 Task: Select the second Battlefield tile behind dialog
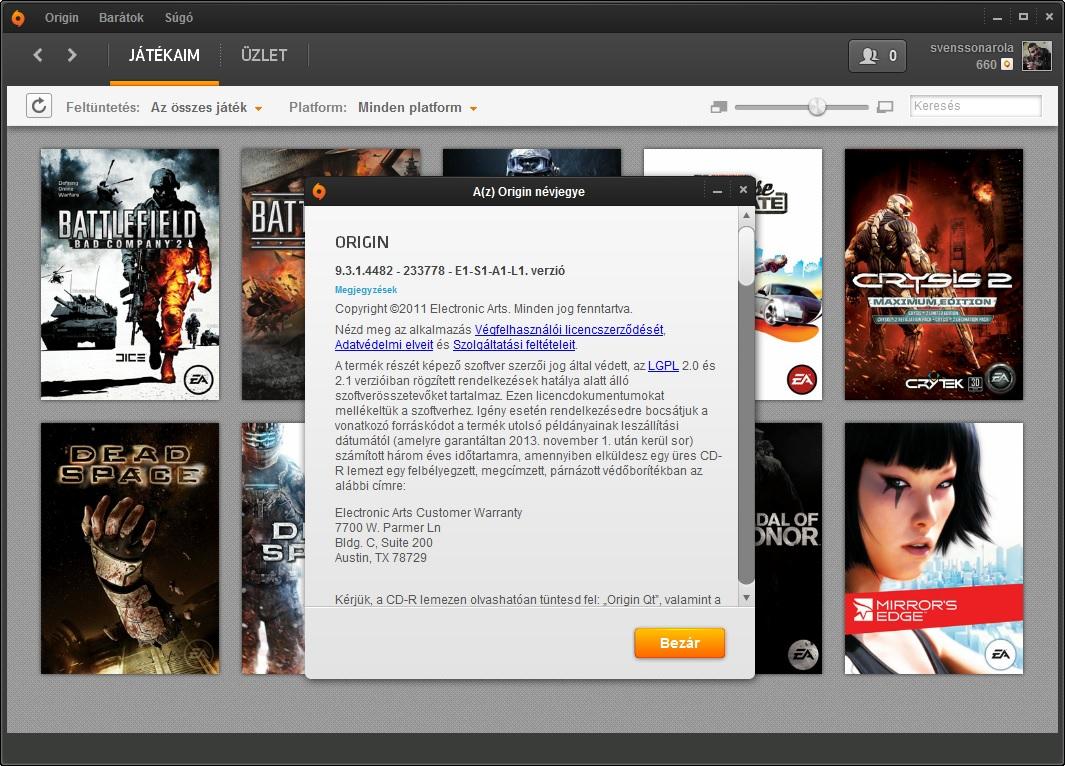click(x=273, y=274)
